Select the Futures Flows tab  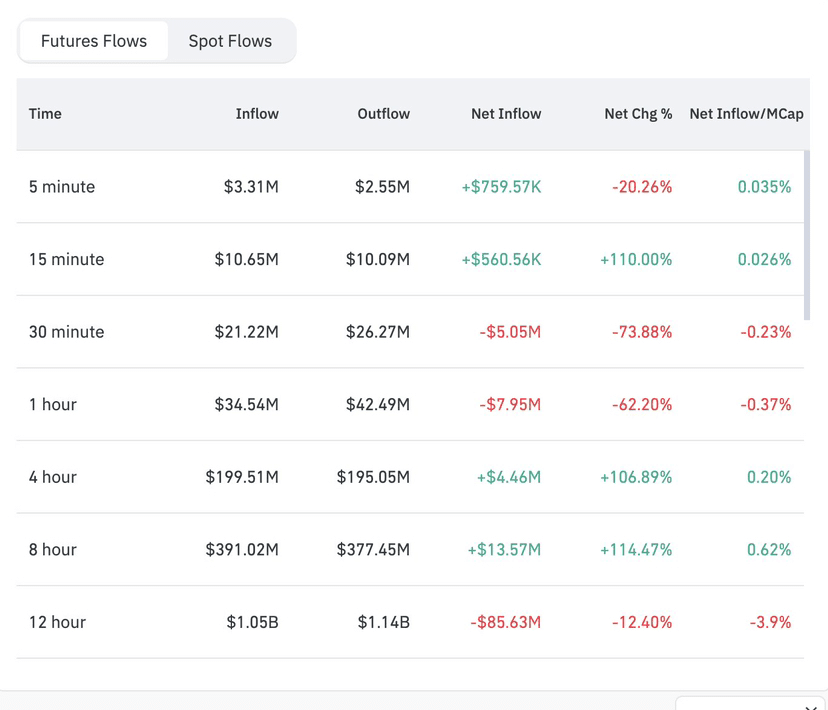(94, 41)
